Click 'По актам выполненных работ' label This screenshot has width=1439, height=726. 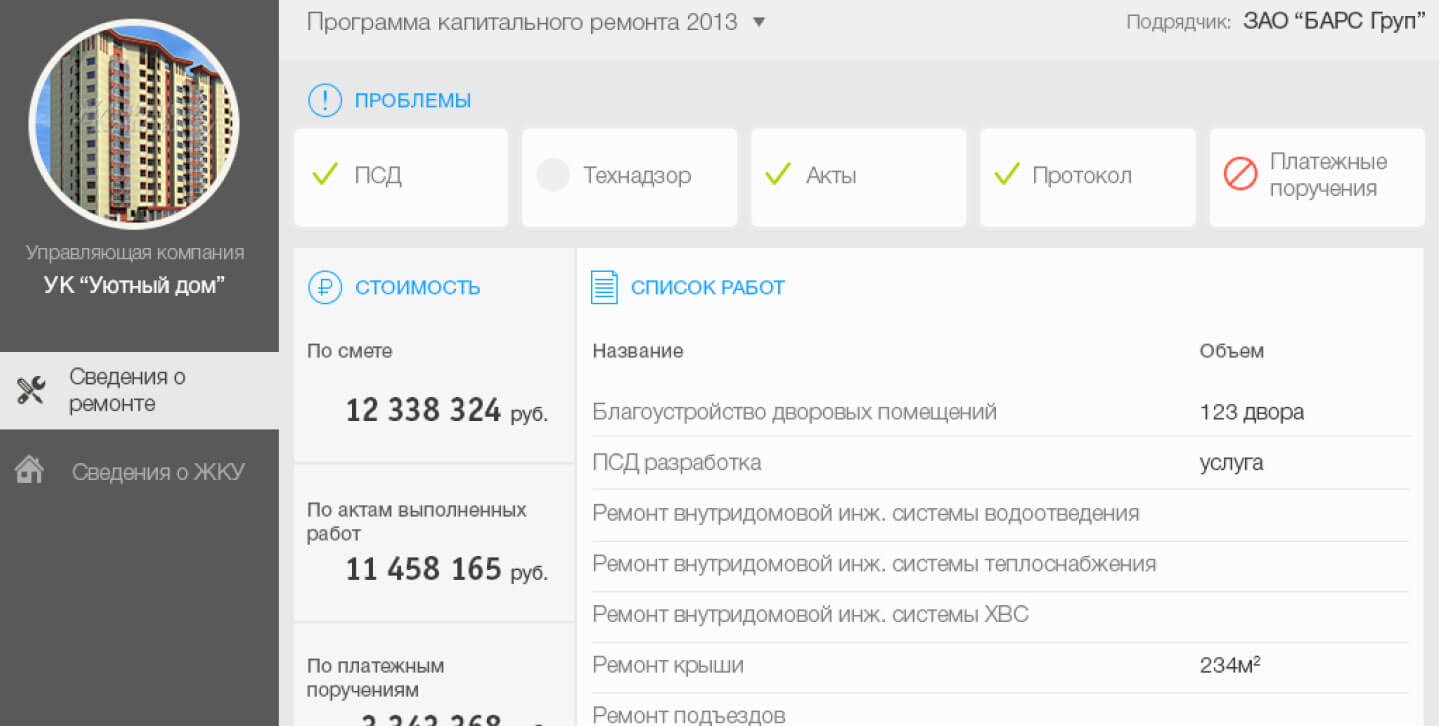coord(417,522)
